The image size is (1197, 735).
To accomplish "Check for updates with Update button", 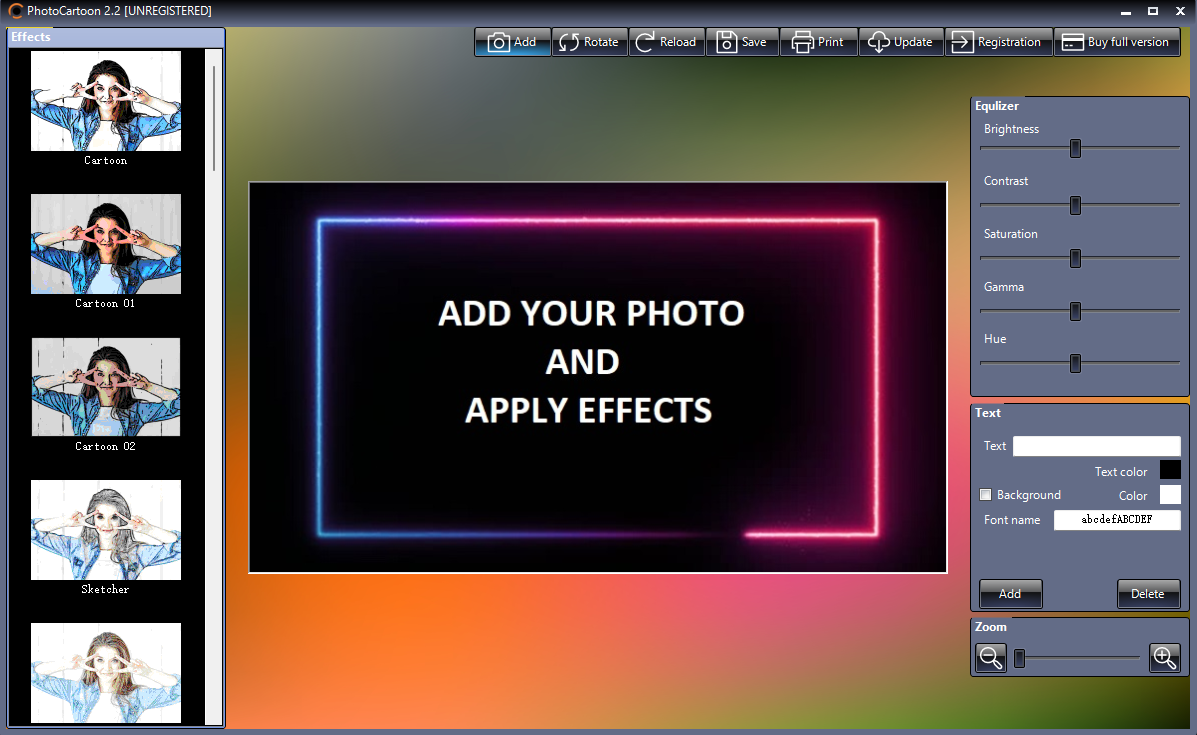I will pos(901,42).
